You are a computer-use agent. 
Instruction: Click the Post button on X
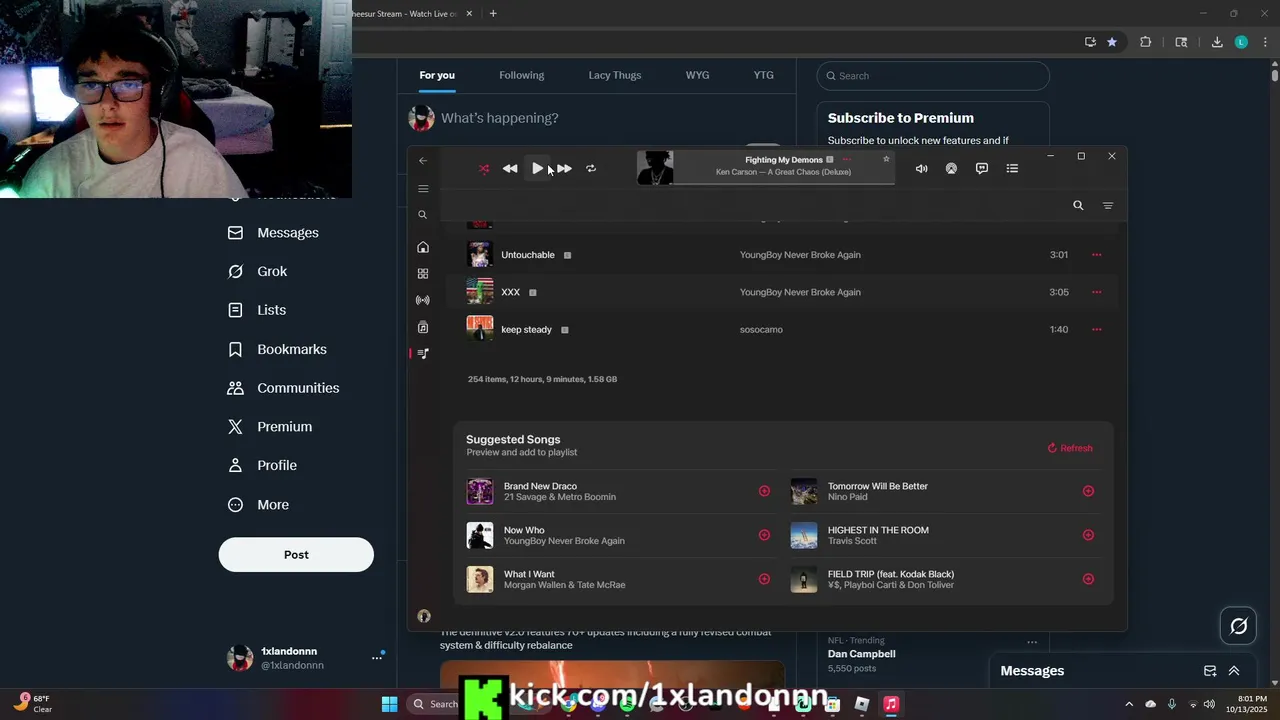pyautogui.click(x=296, y=555)
